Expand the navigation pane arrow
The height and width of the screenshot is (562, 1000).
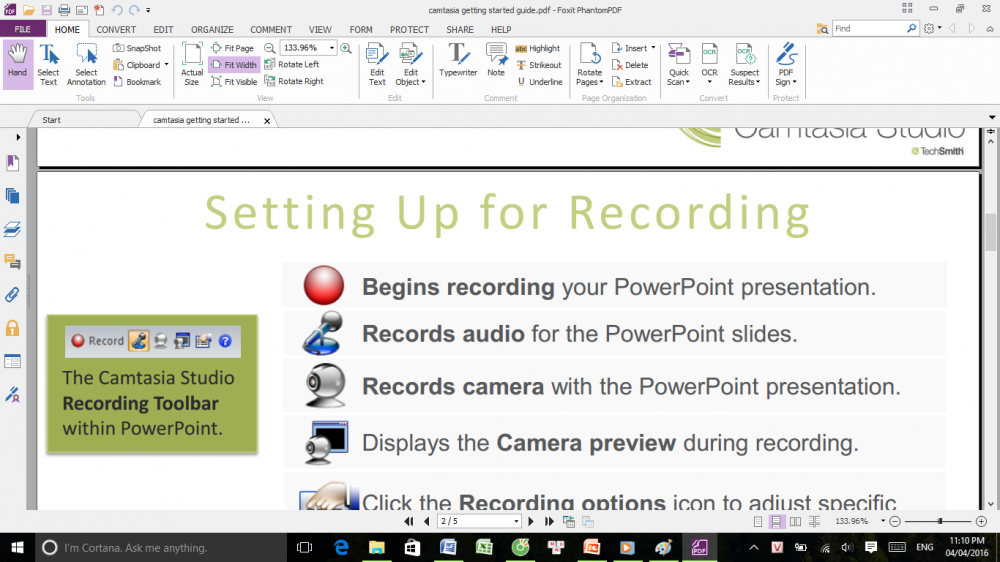pyautogui.click(x=18, y=137)
